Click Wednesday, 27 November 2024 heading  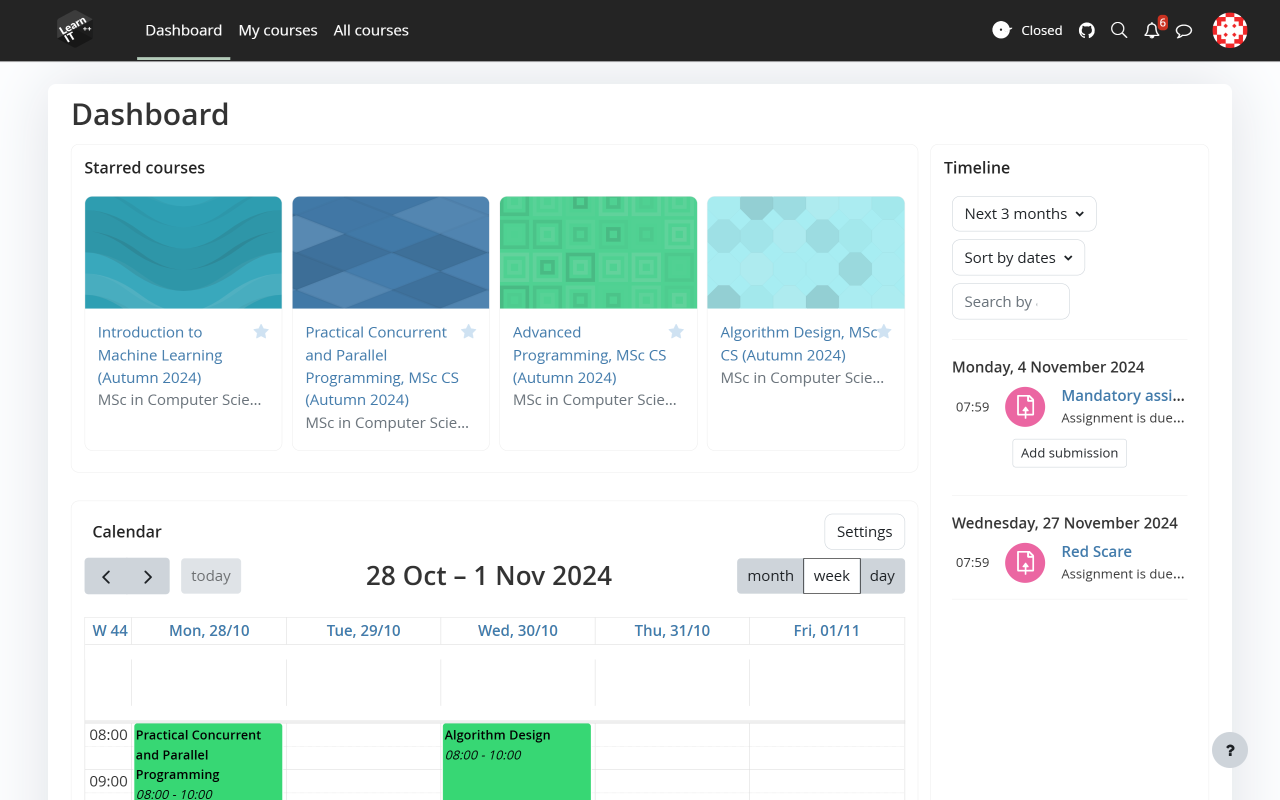pyautogui.click(x=1064, y=523)
